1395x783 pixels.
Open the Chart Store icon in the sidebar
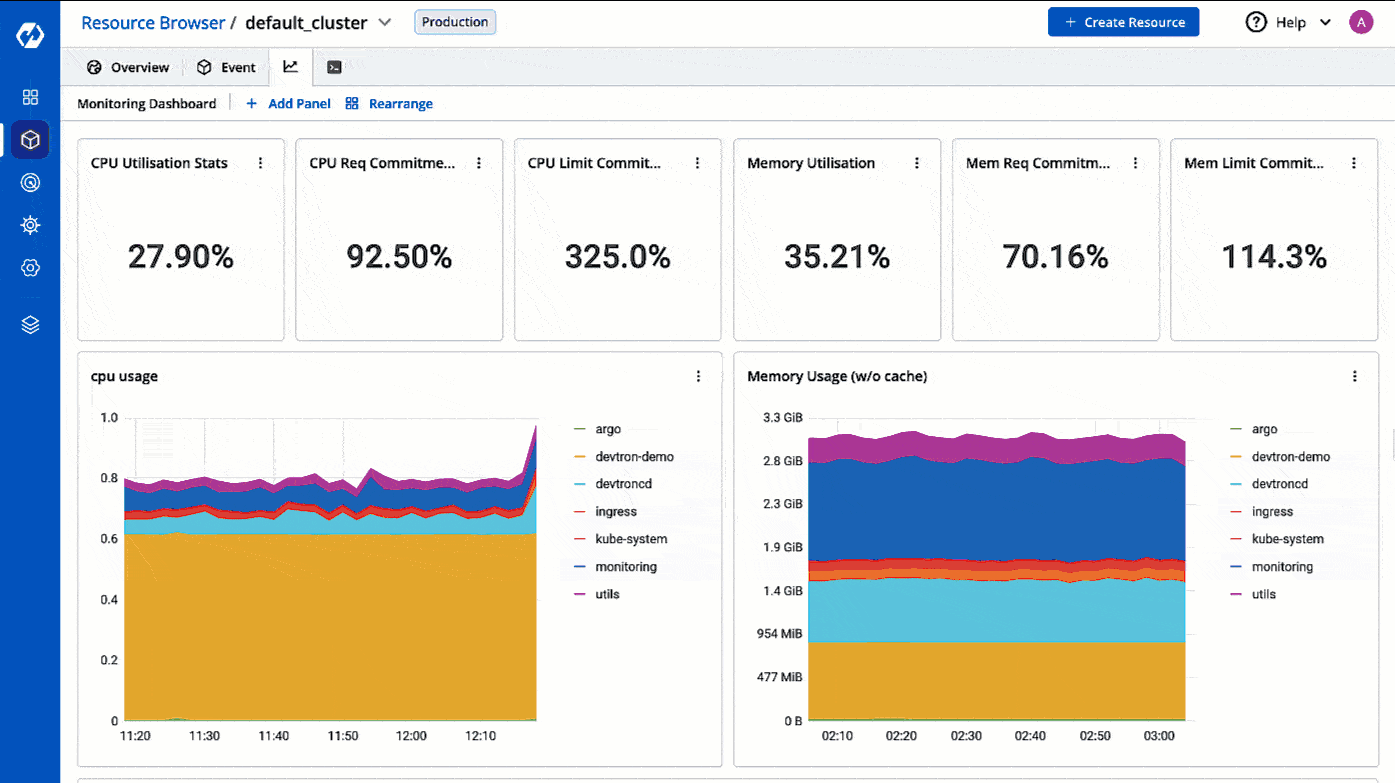30,182
